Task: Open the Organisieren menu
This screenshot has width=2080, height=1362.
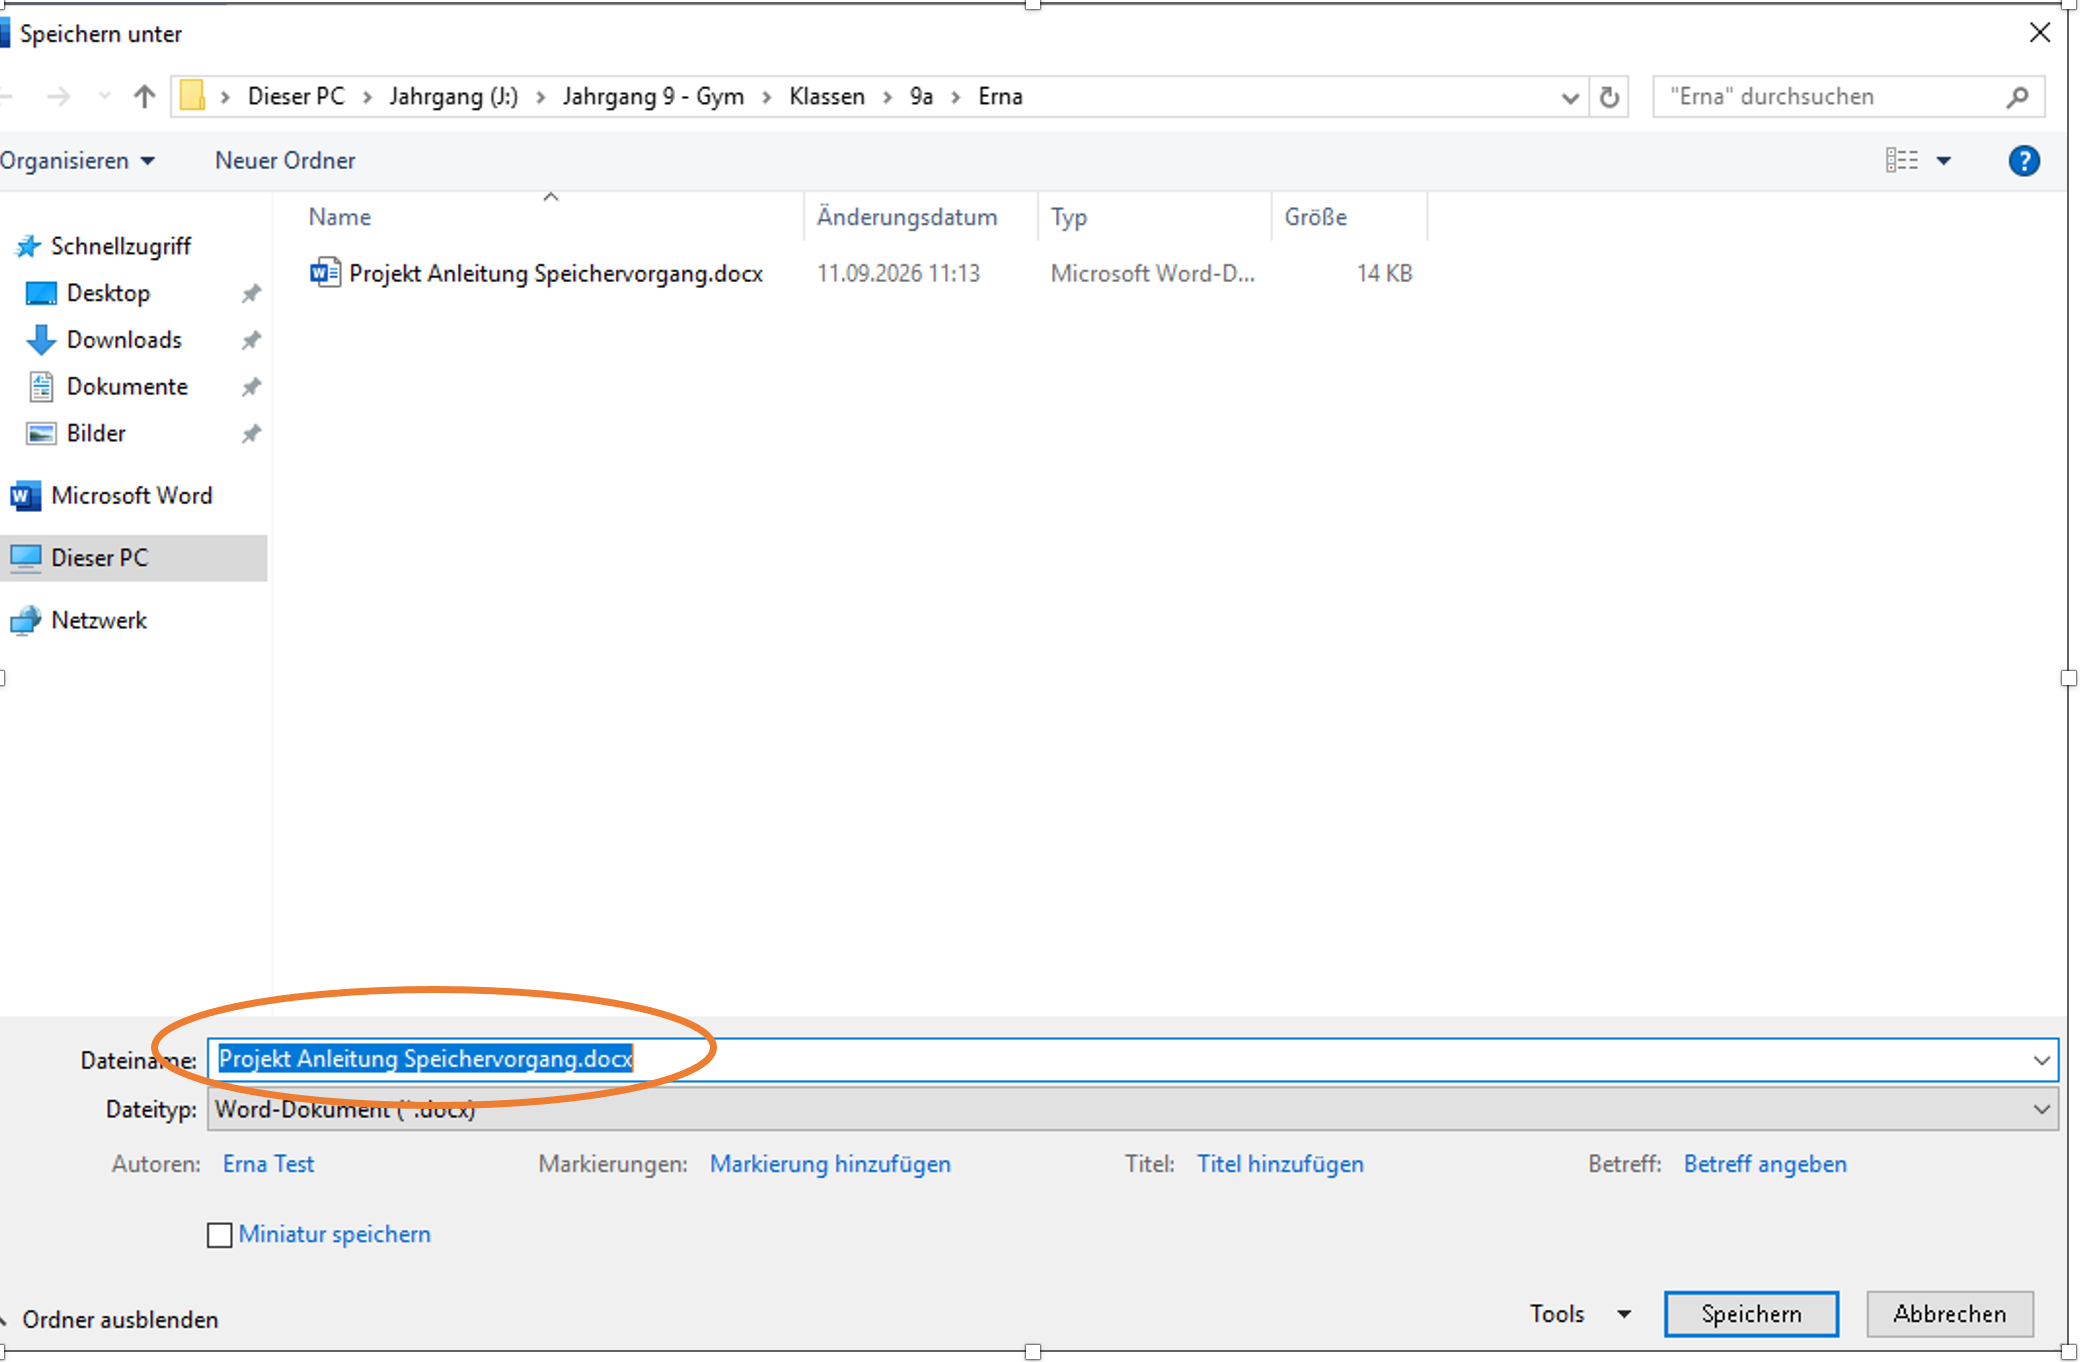Action: [77, 161]
